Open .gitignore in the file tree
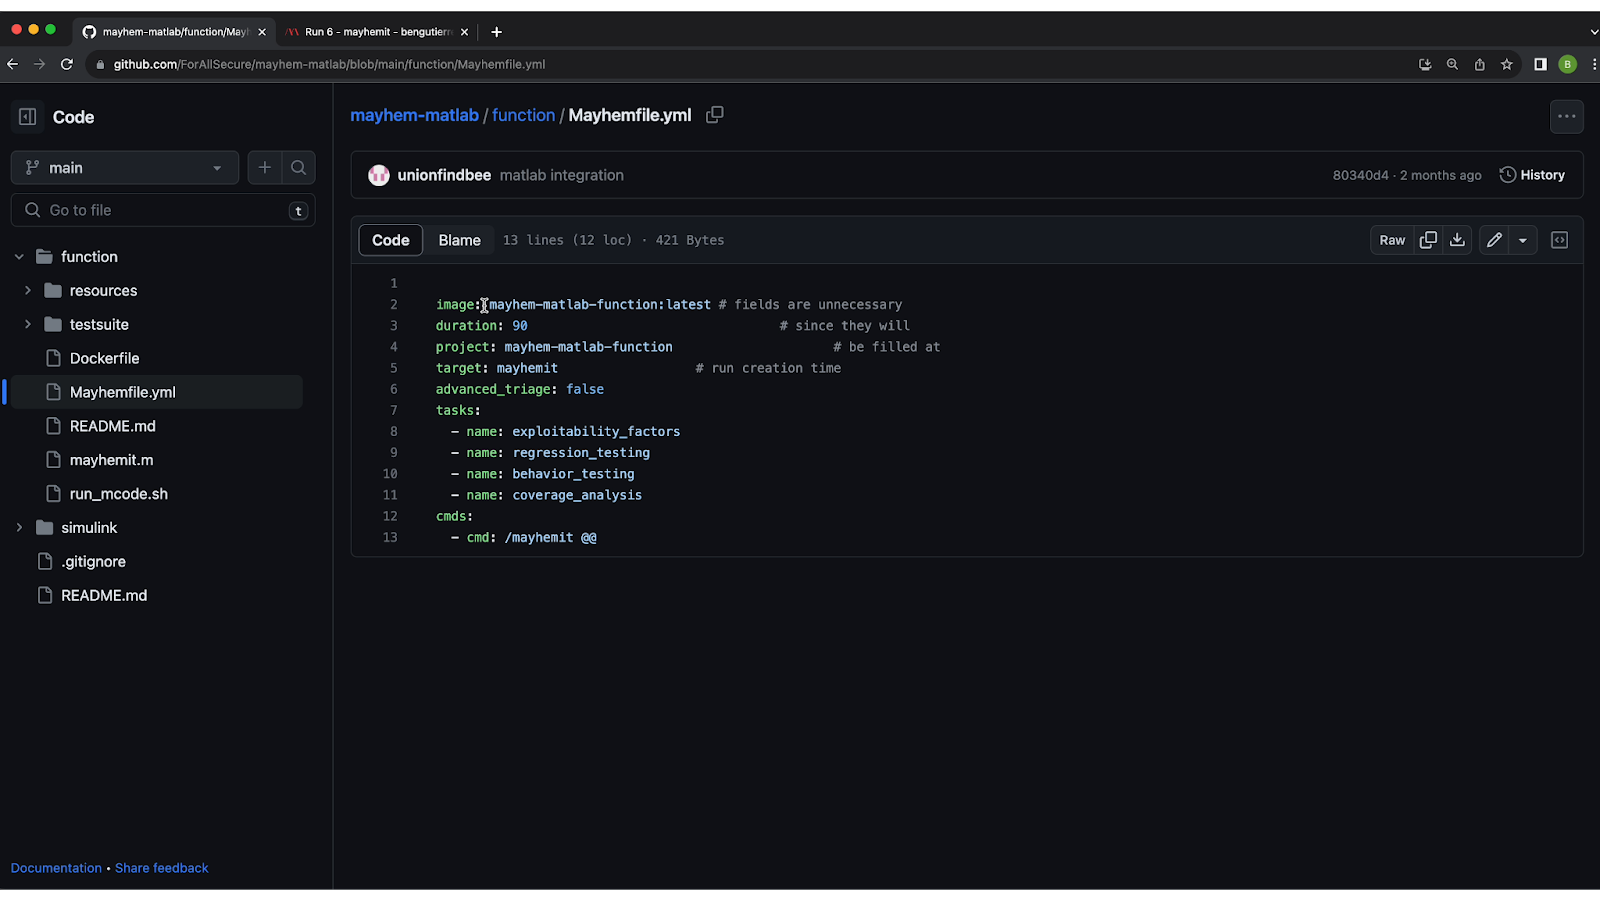Viewport: 1600px width, 900px height. click(x=93, y=562)
